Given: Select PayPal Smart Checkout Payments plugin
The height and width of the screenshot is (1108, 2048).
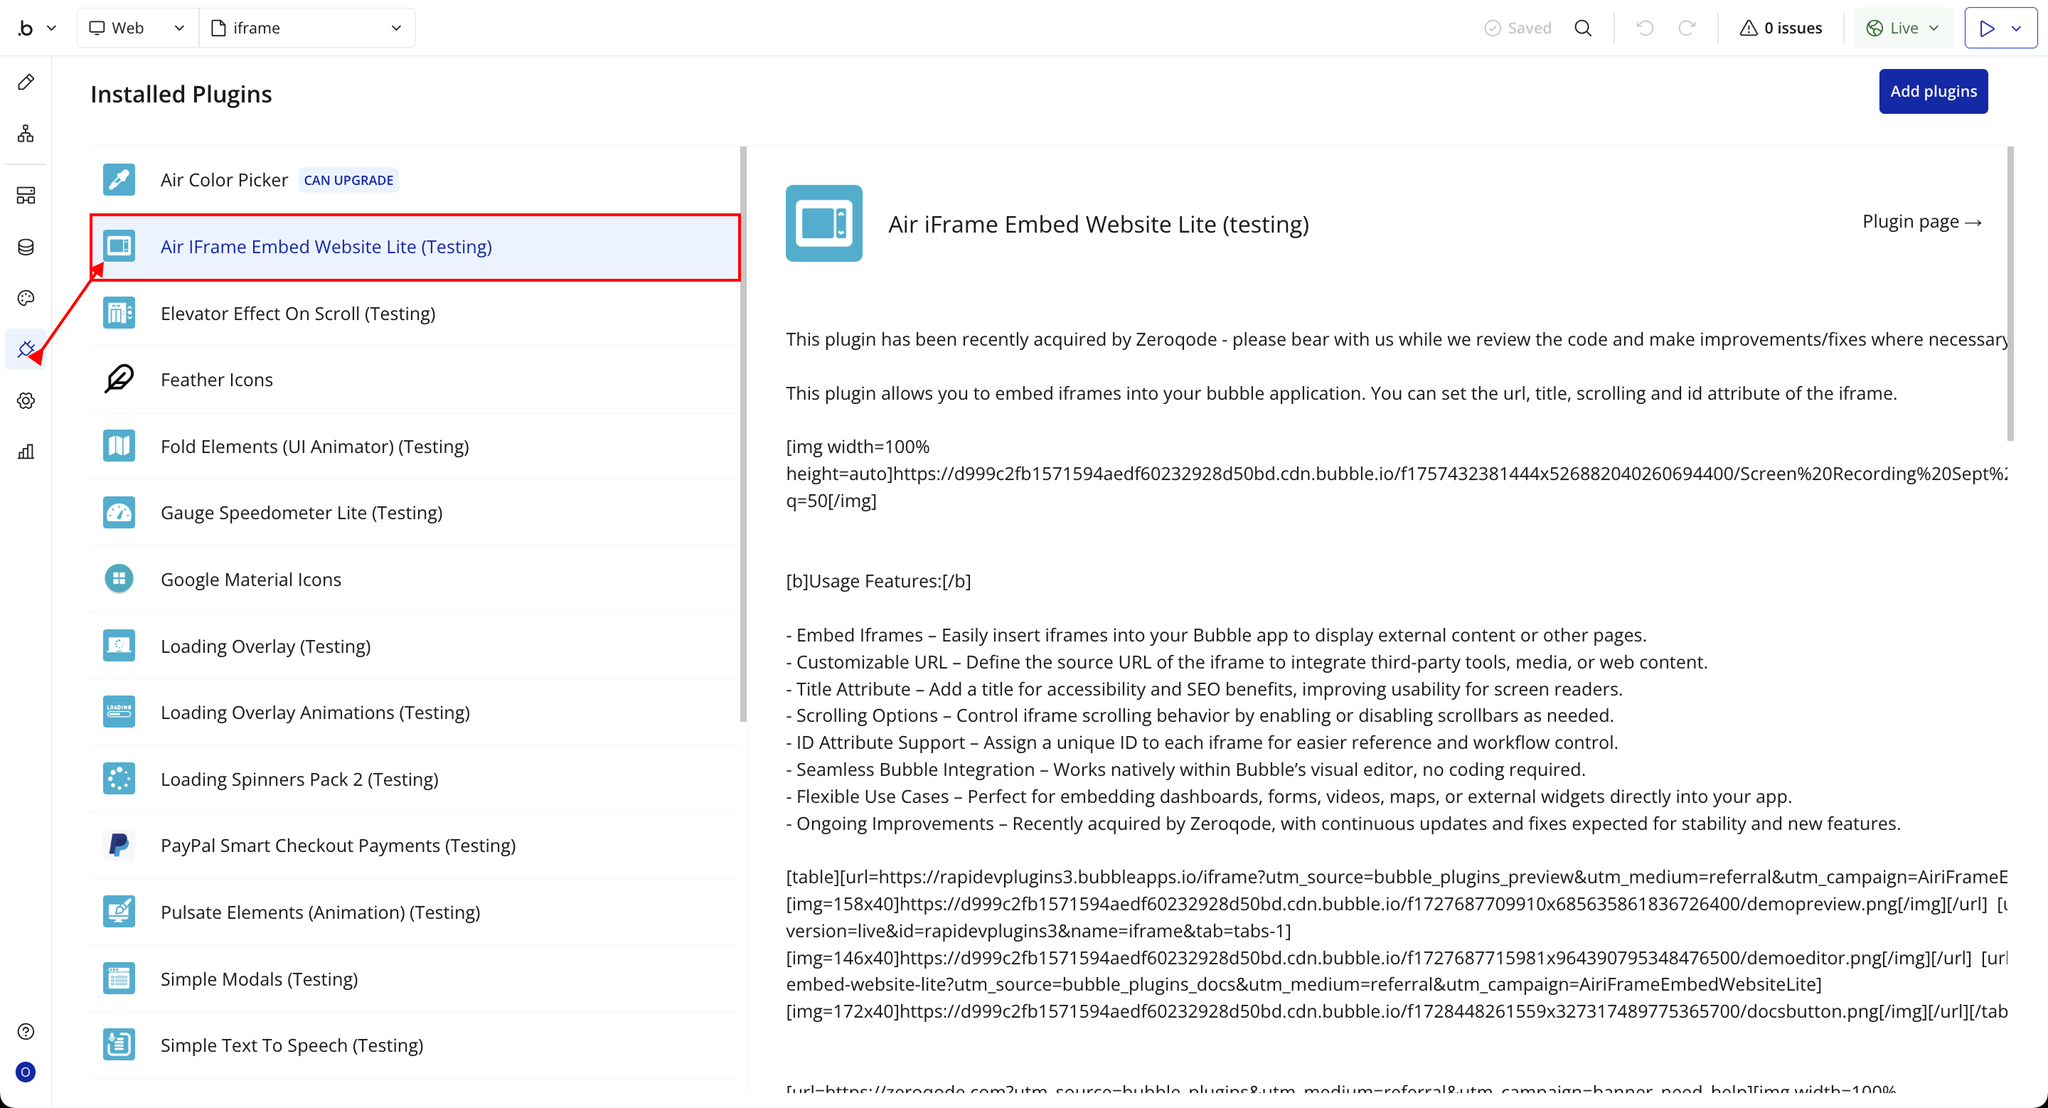Looking at the screenshot, I should coord(338,846).
